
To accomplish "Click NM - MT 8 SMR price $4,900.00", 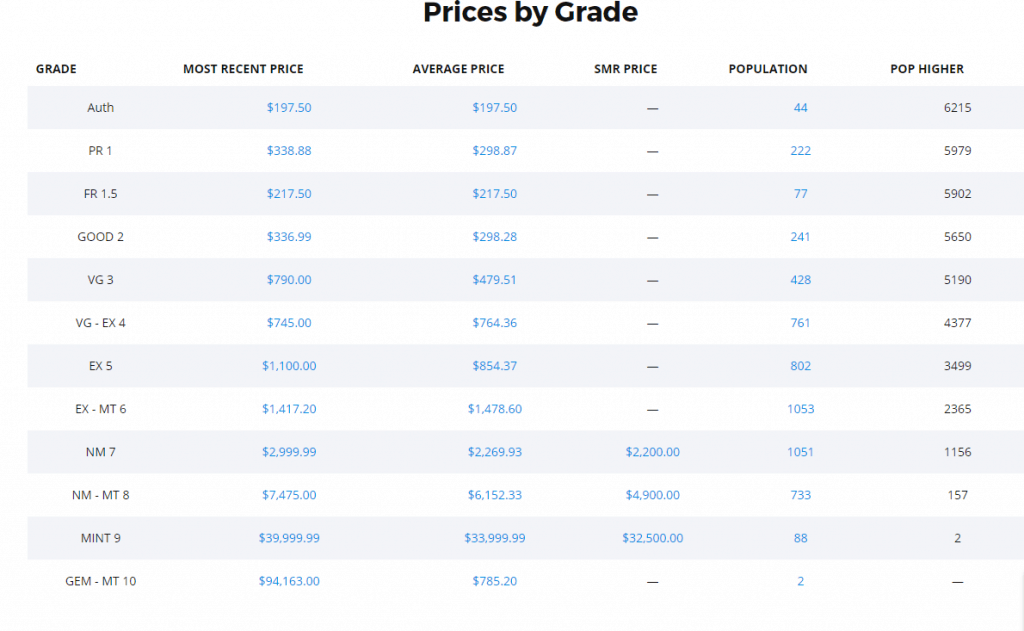I will click(x=652, y=495).
